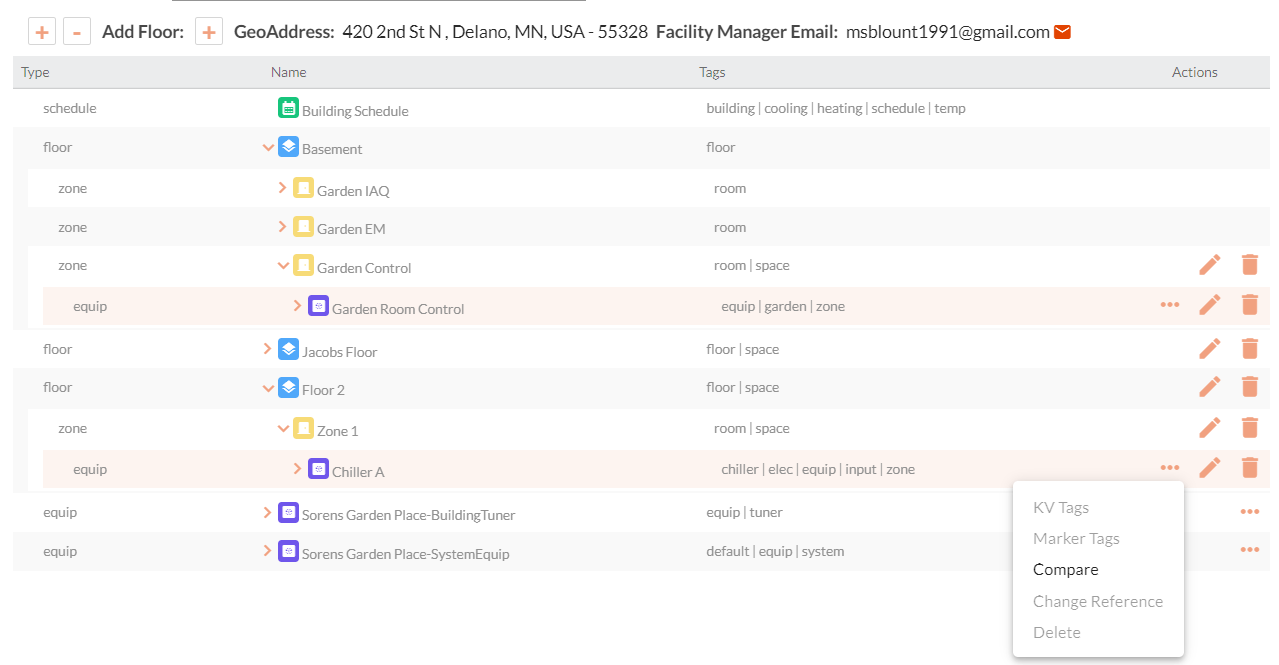Delete the Jacobs Floor row
1279x665 pixels.
[x=1250, y=349]
